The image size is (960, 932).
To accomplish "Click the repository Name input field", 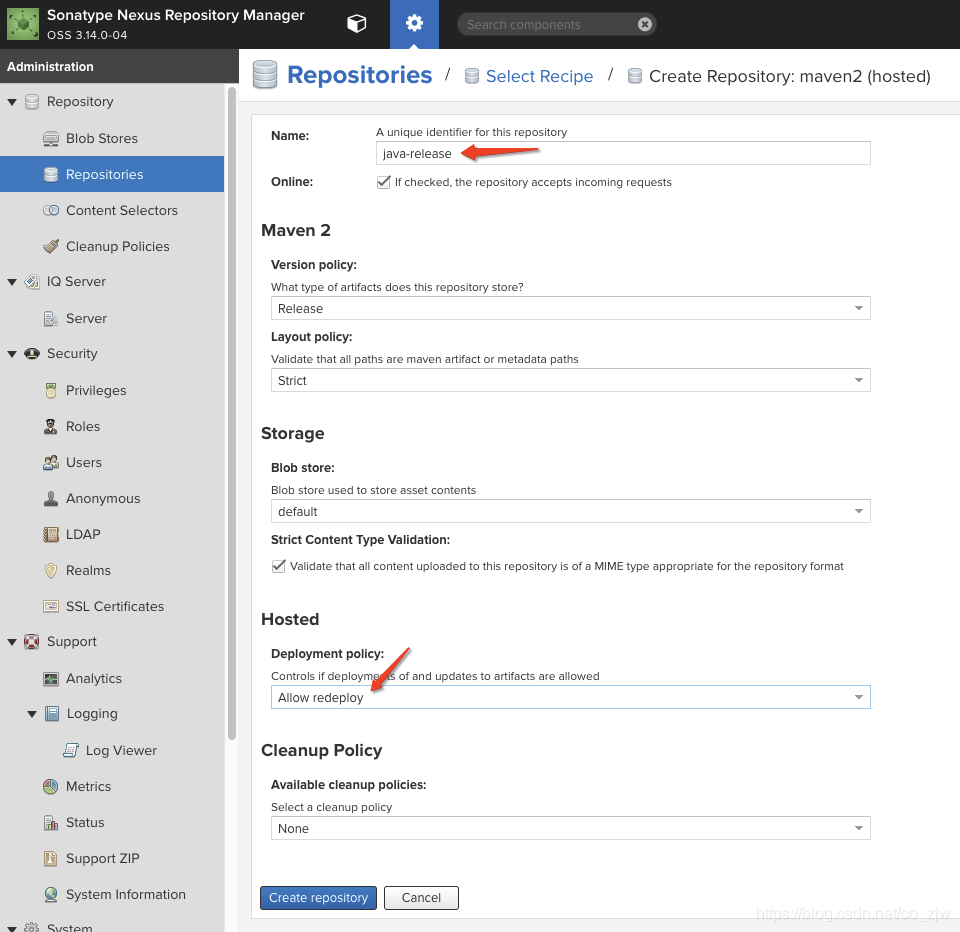I will 623,153.
